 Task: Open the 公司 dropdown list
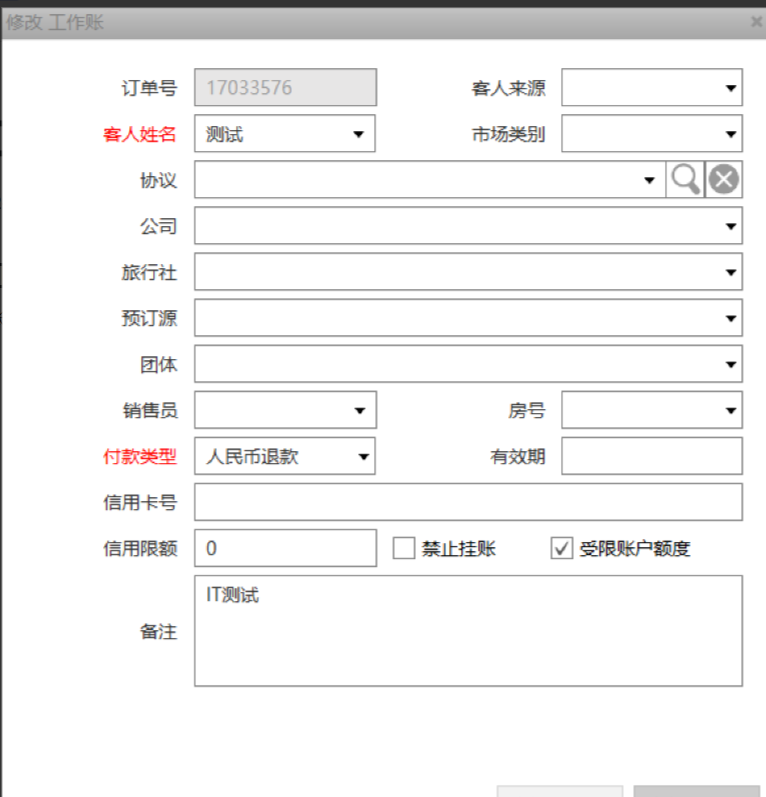point(731,226)
